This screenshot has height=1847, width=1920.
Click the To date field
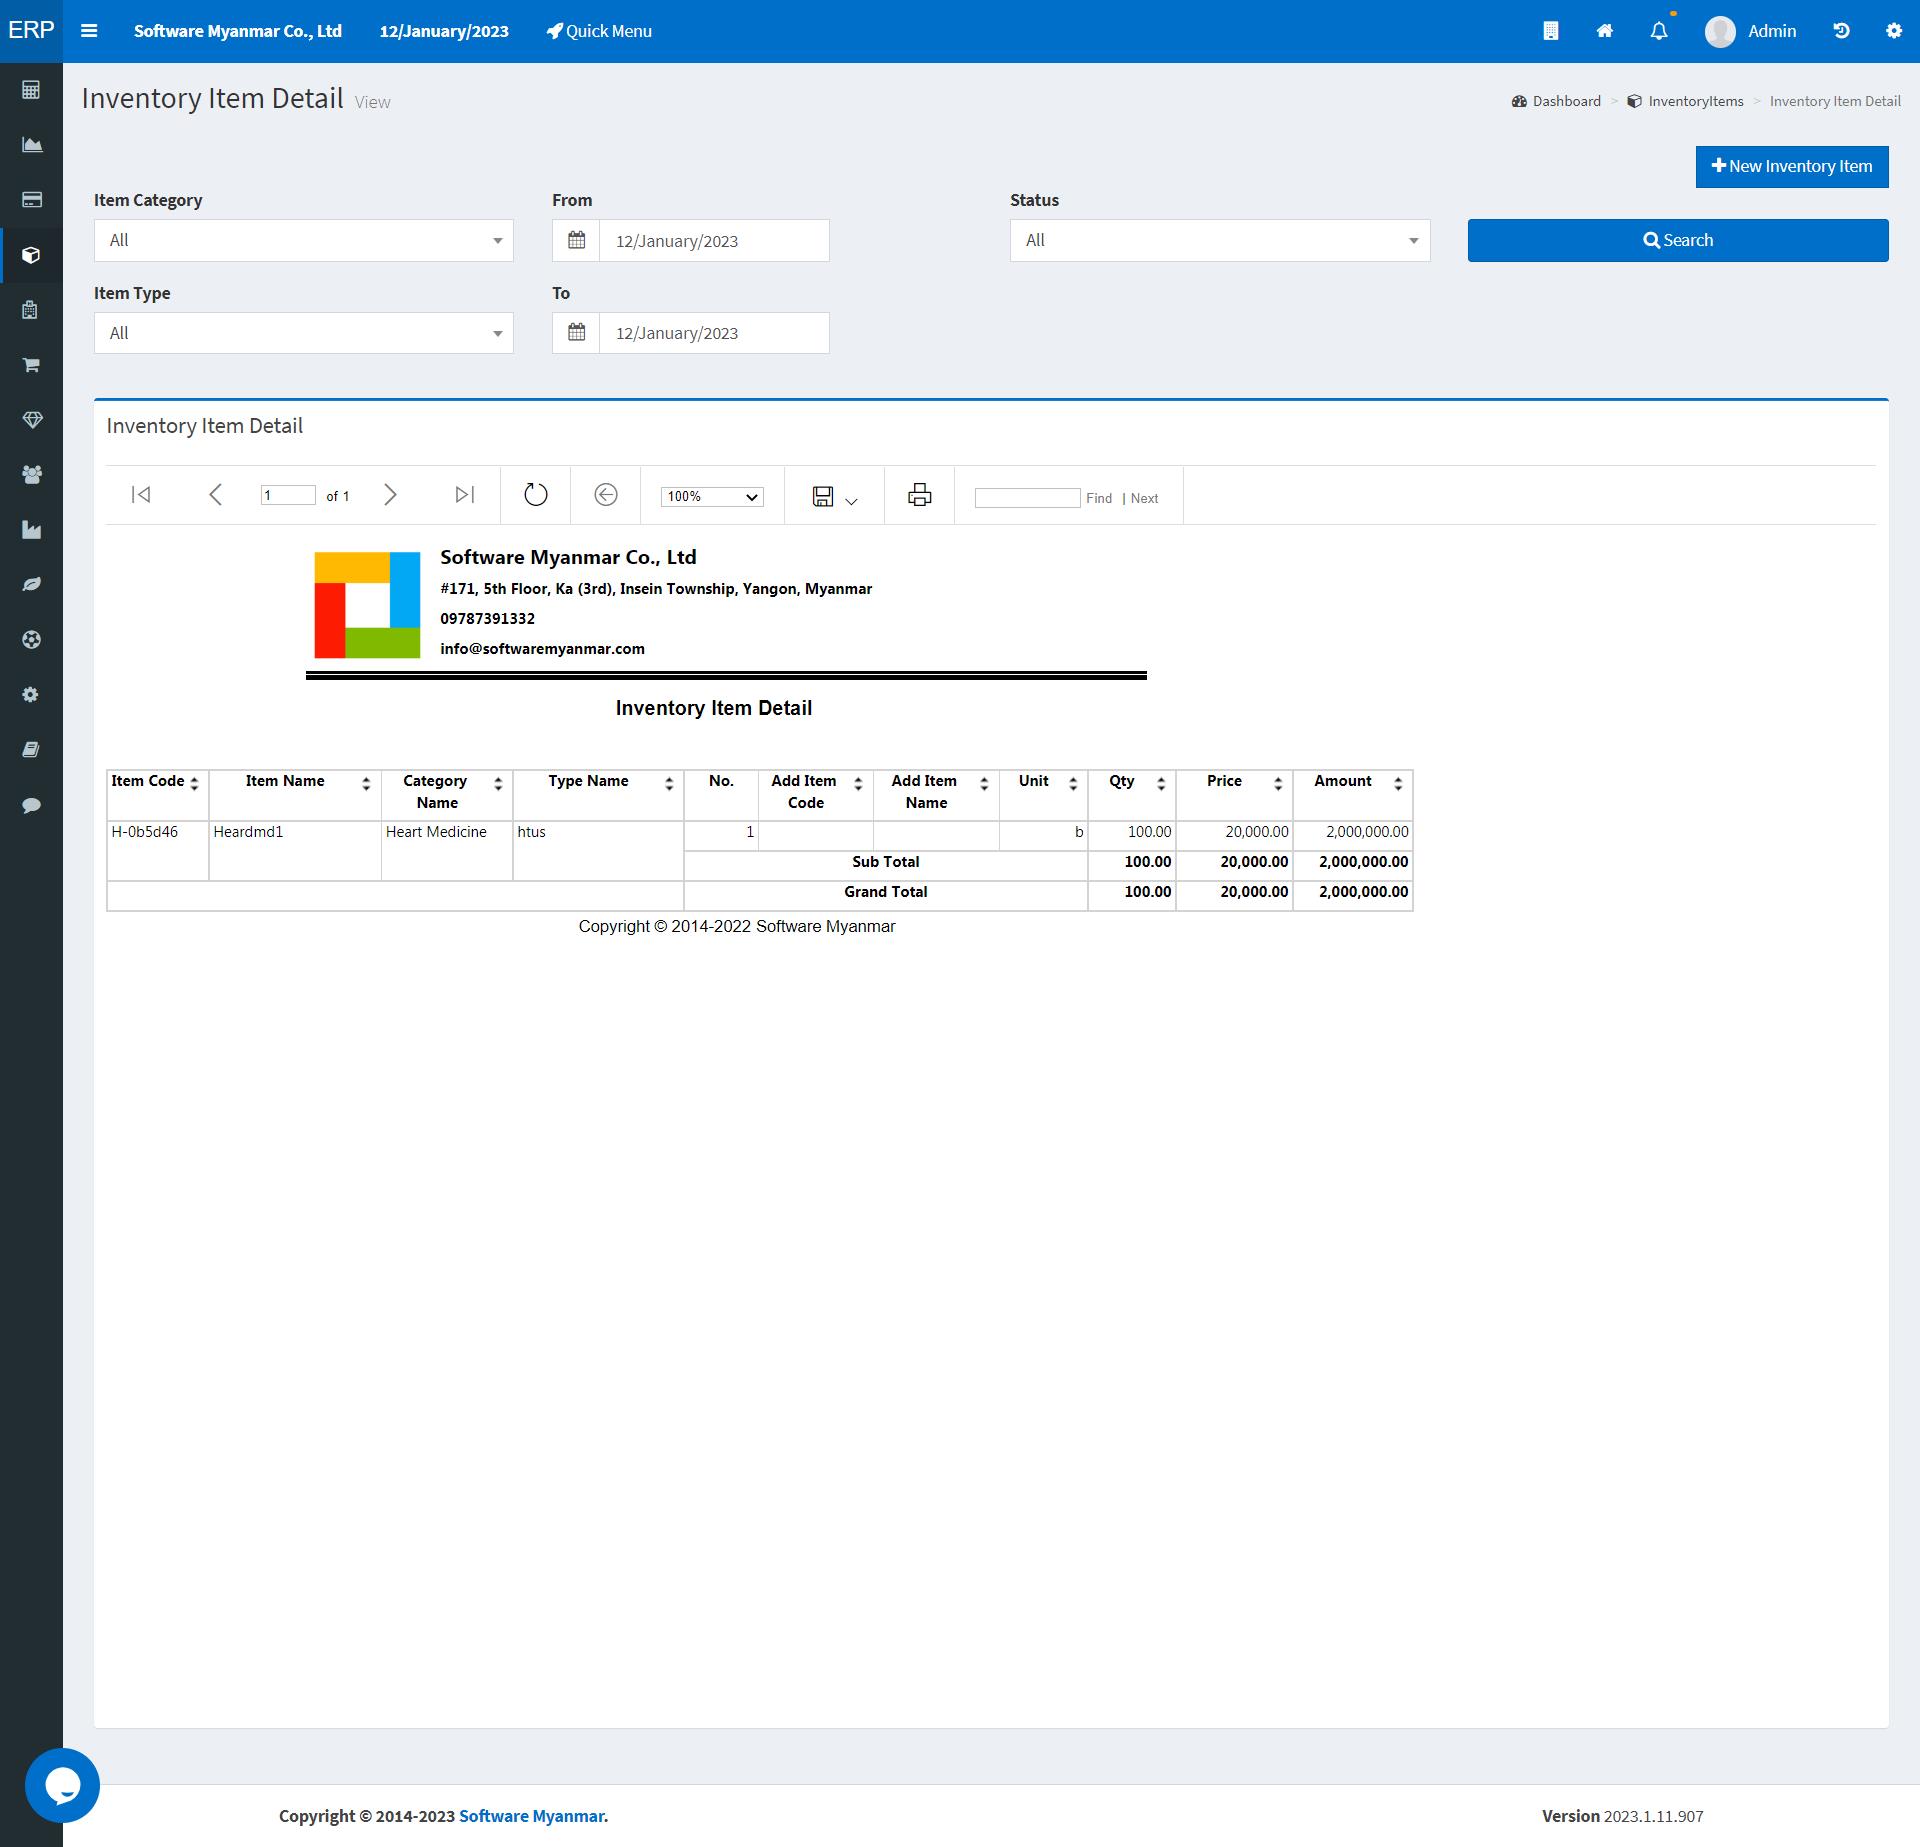click(x=714, y=333)
